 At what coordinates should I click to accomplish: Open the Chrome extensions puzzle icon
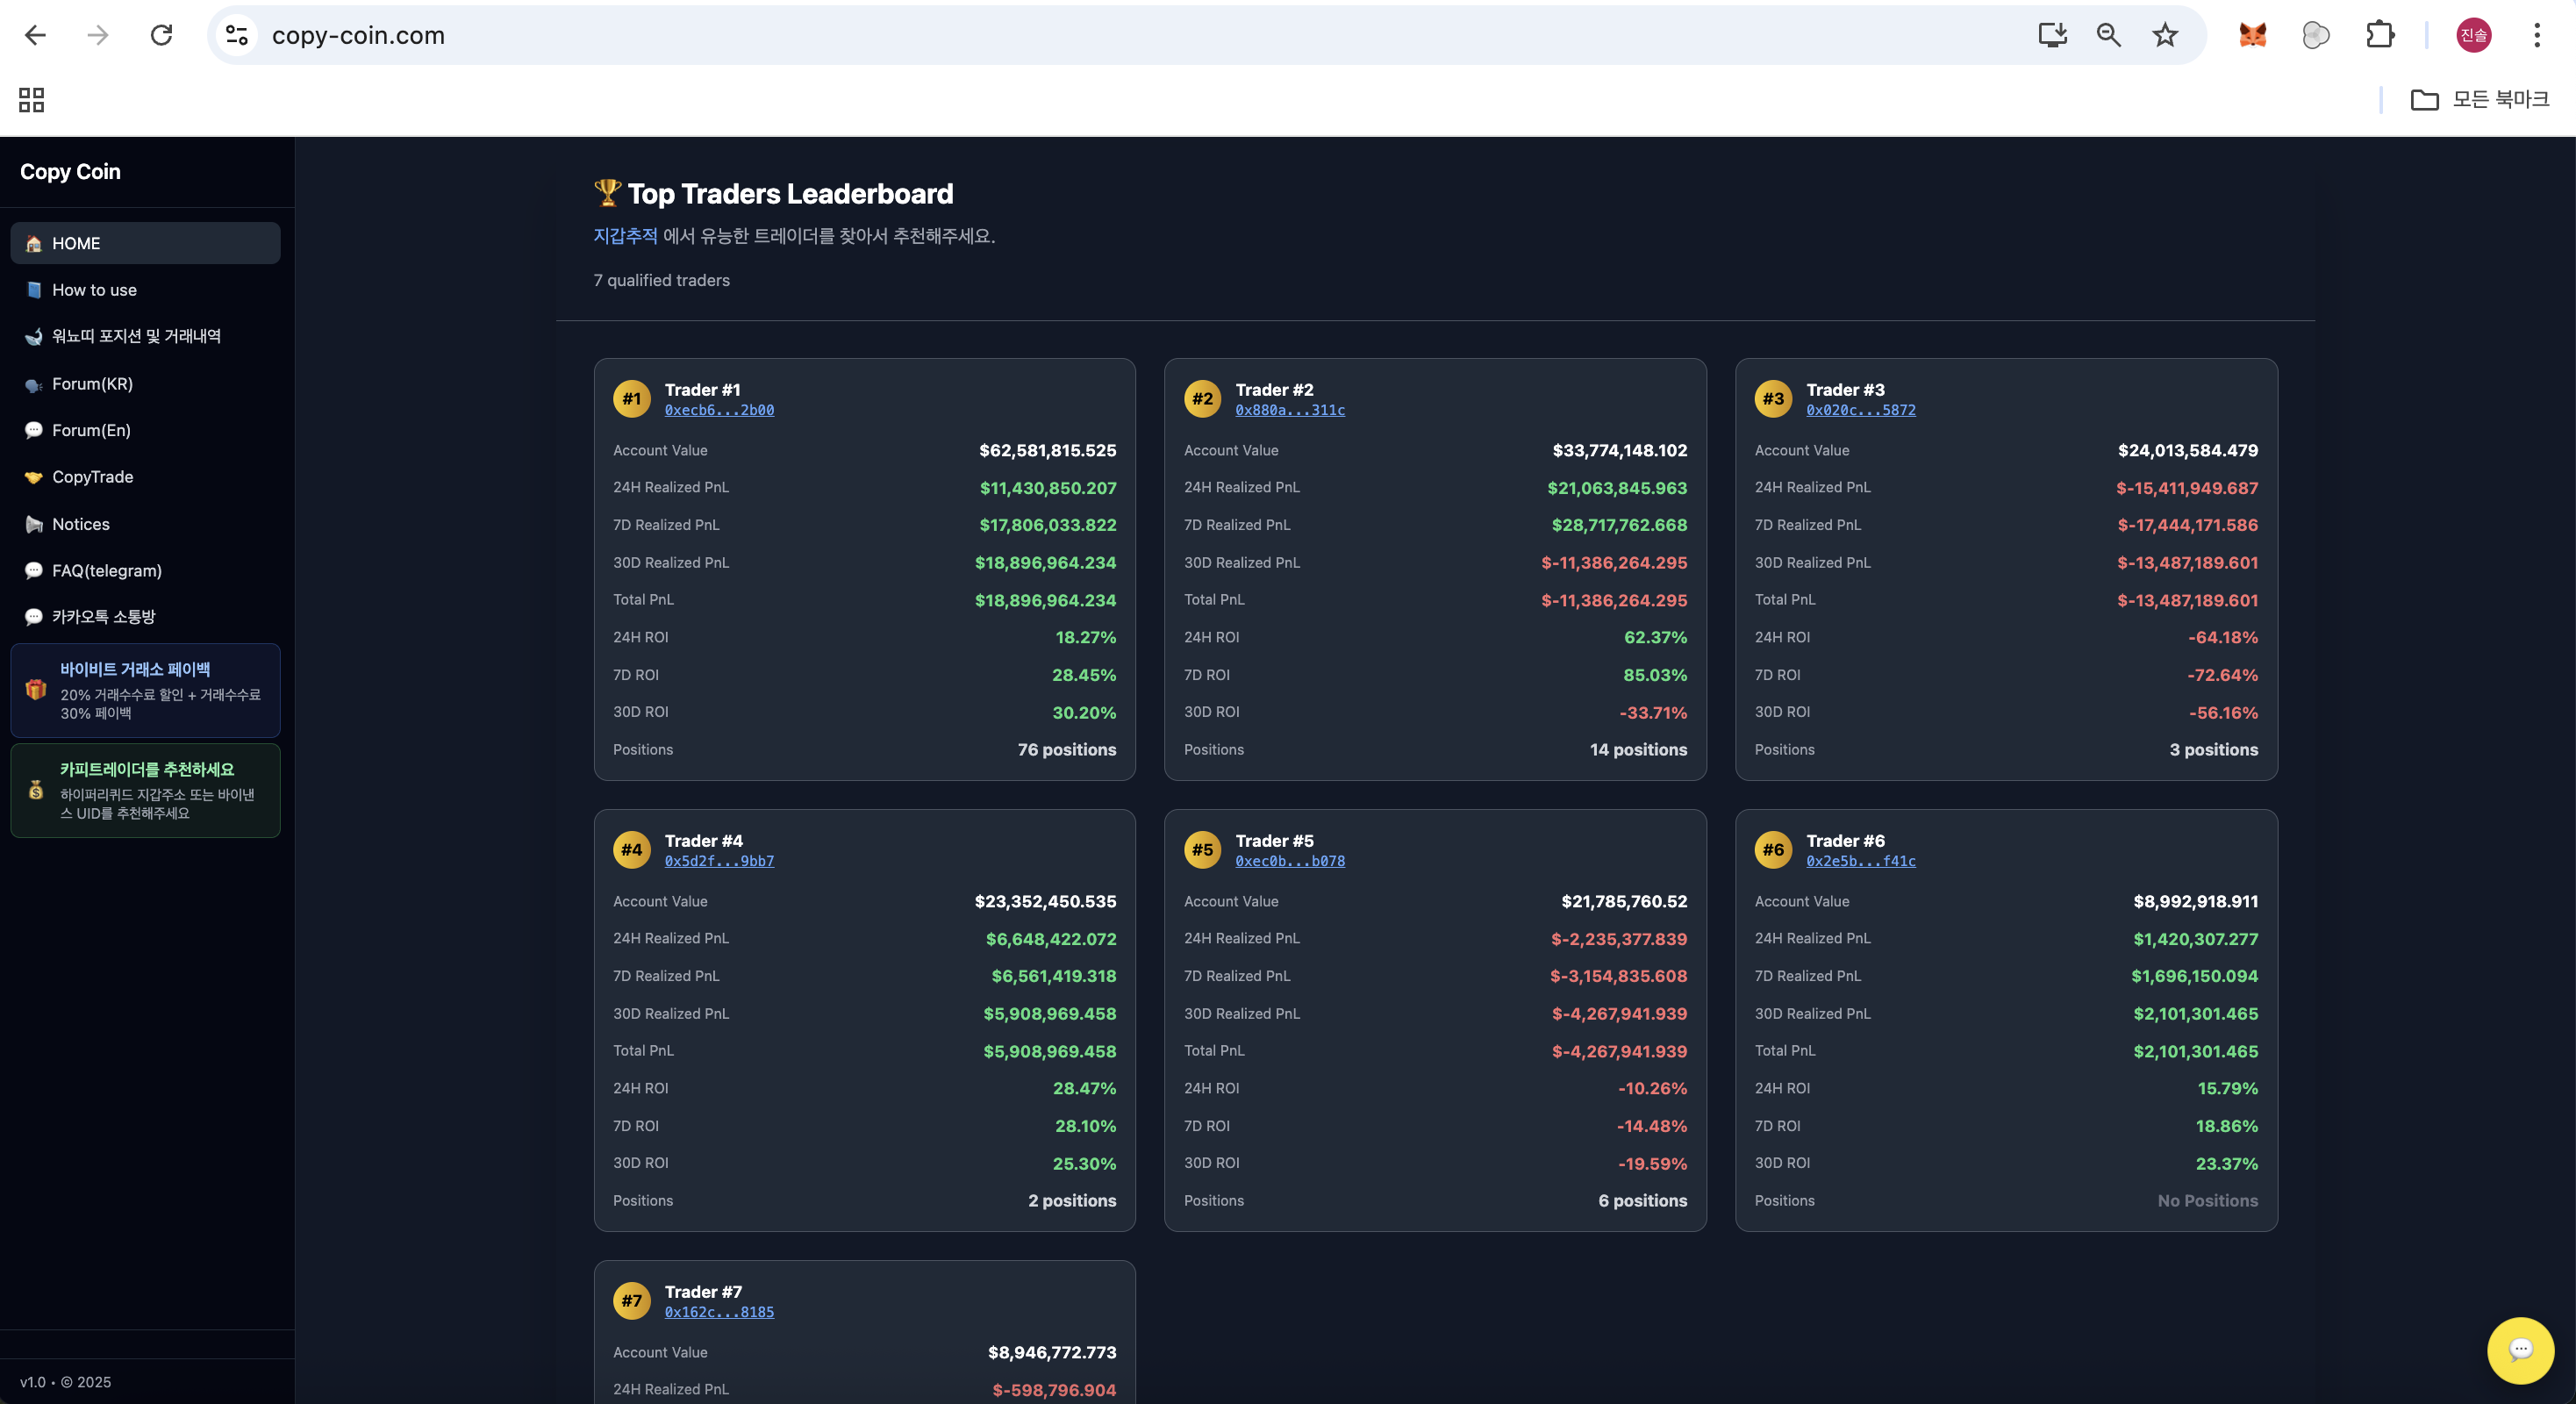click(x=2380, y=35)
